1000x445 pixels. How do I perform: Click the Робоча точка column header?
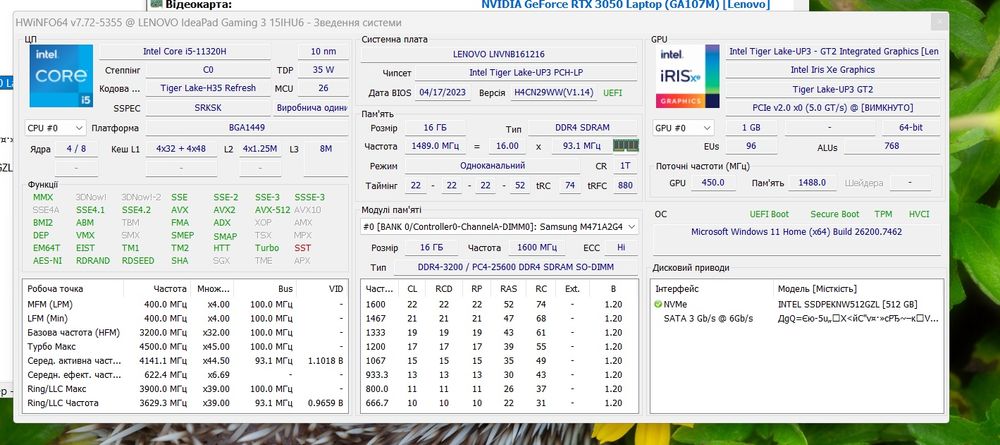pyautogui.click(x=73, y=289)
